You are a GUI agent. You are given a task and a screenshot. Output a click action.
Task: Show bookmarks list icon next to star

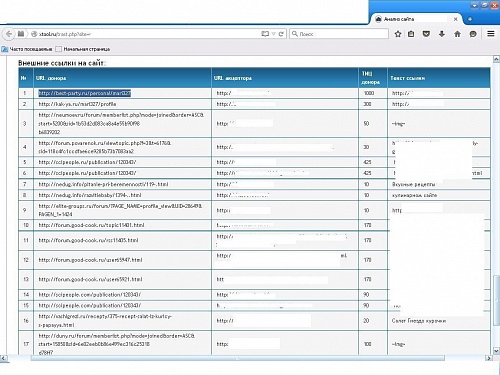[411, 34]
